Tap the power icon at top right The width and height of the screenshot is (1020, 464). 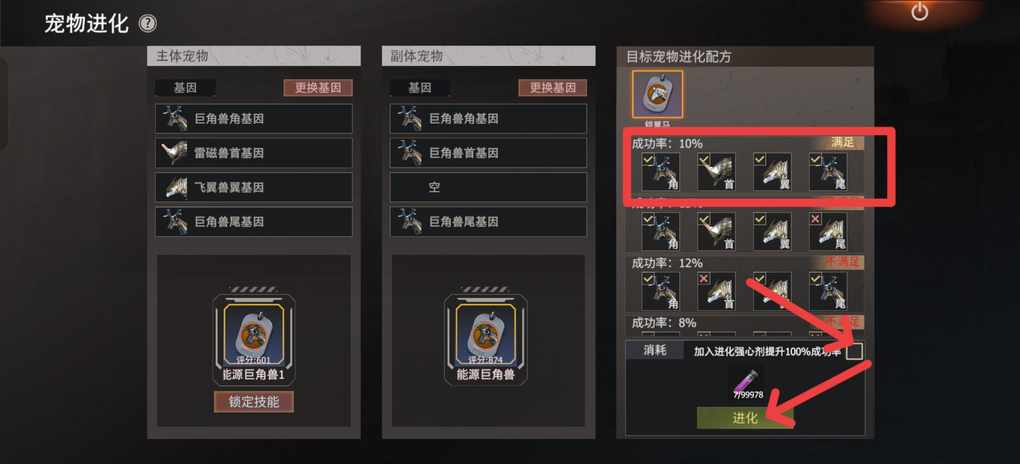tap(919, 11)
